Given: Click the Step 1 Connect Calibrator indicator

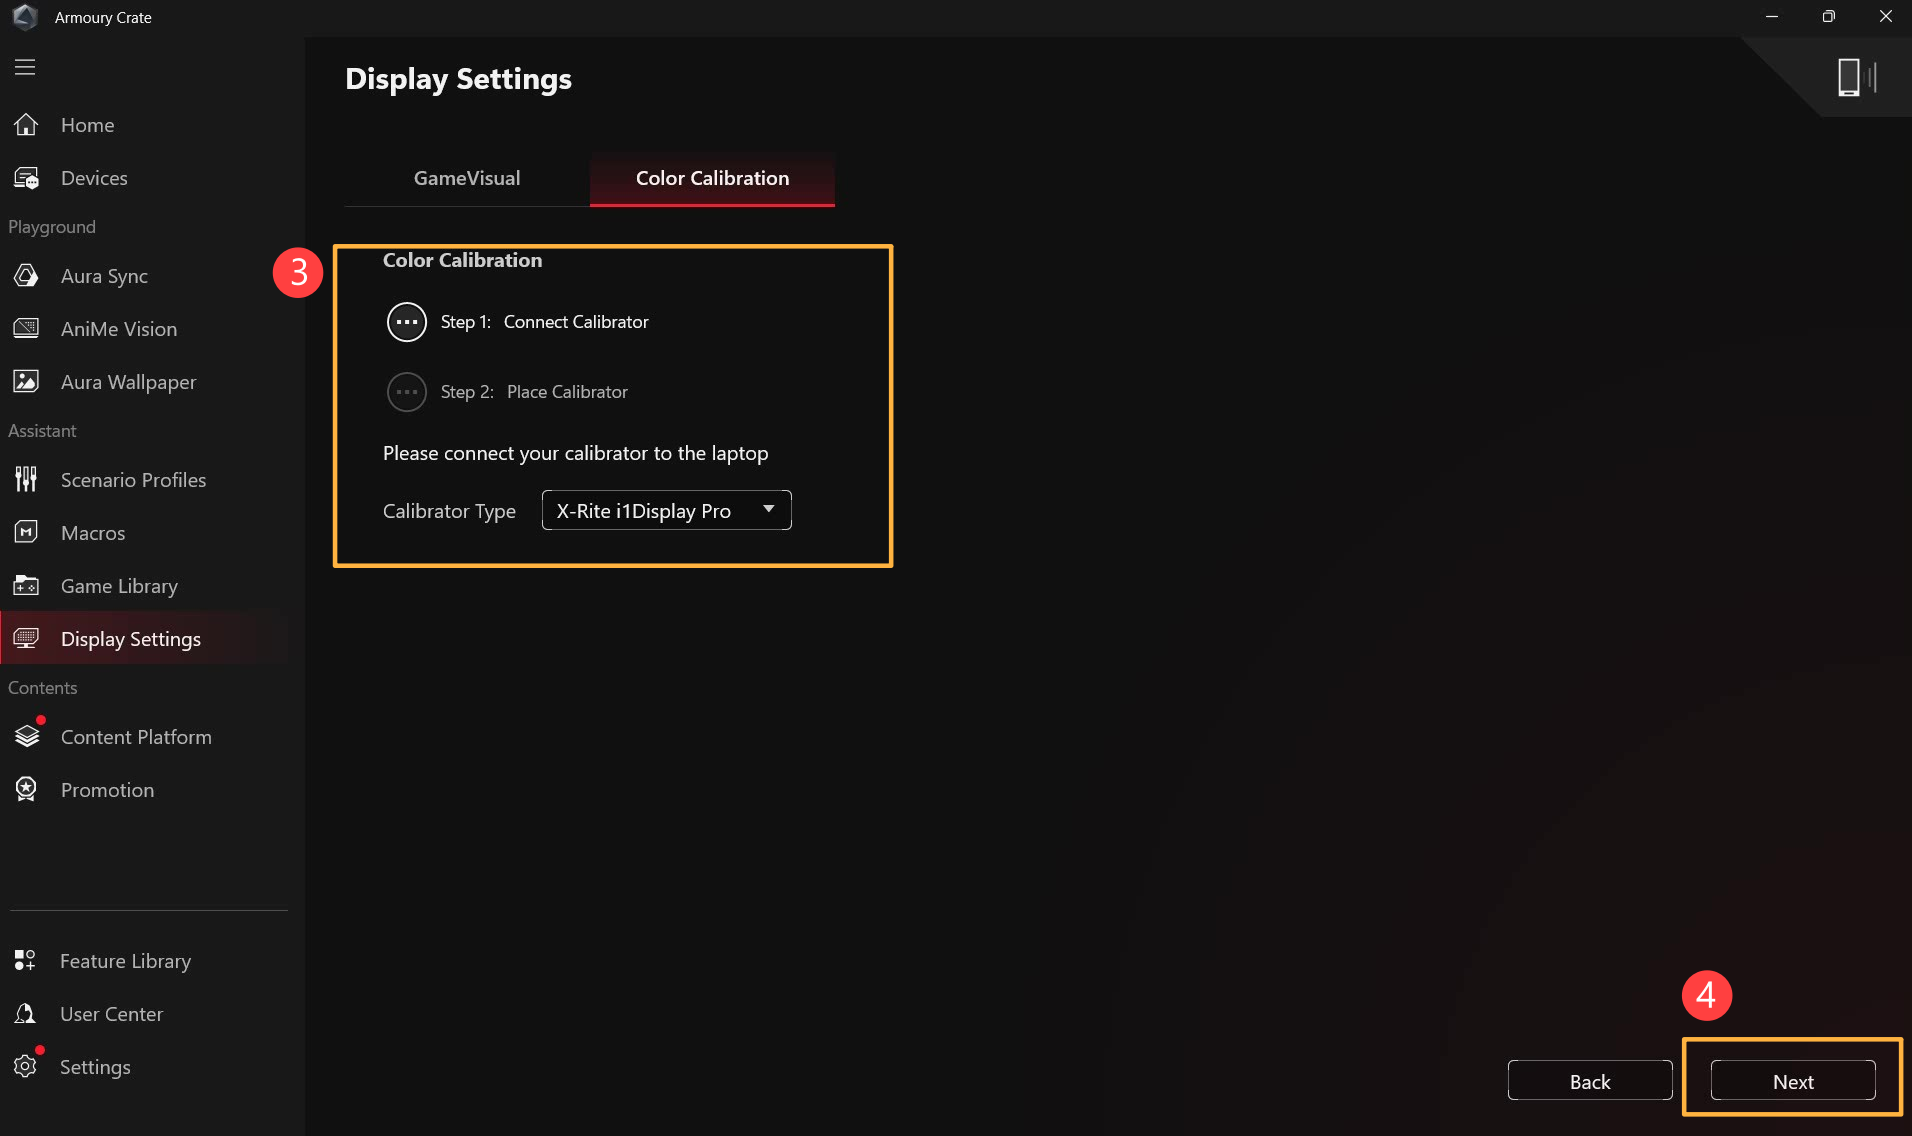Looking at the screenshot, I should (x=407, y=322).
